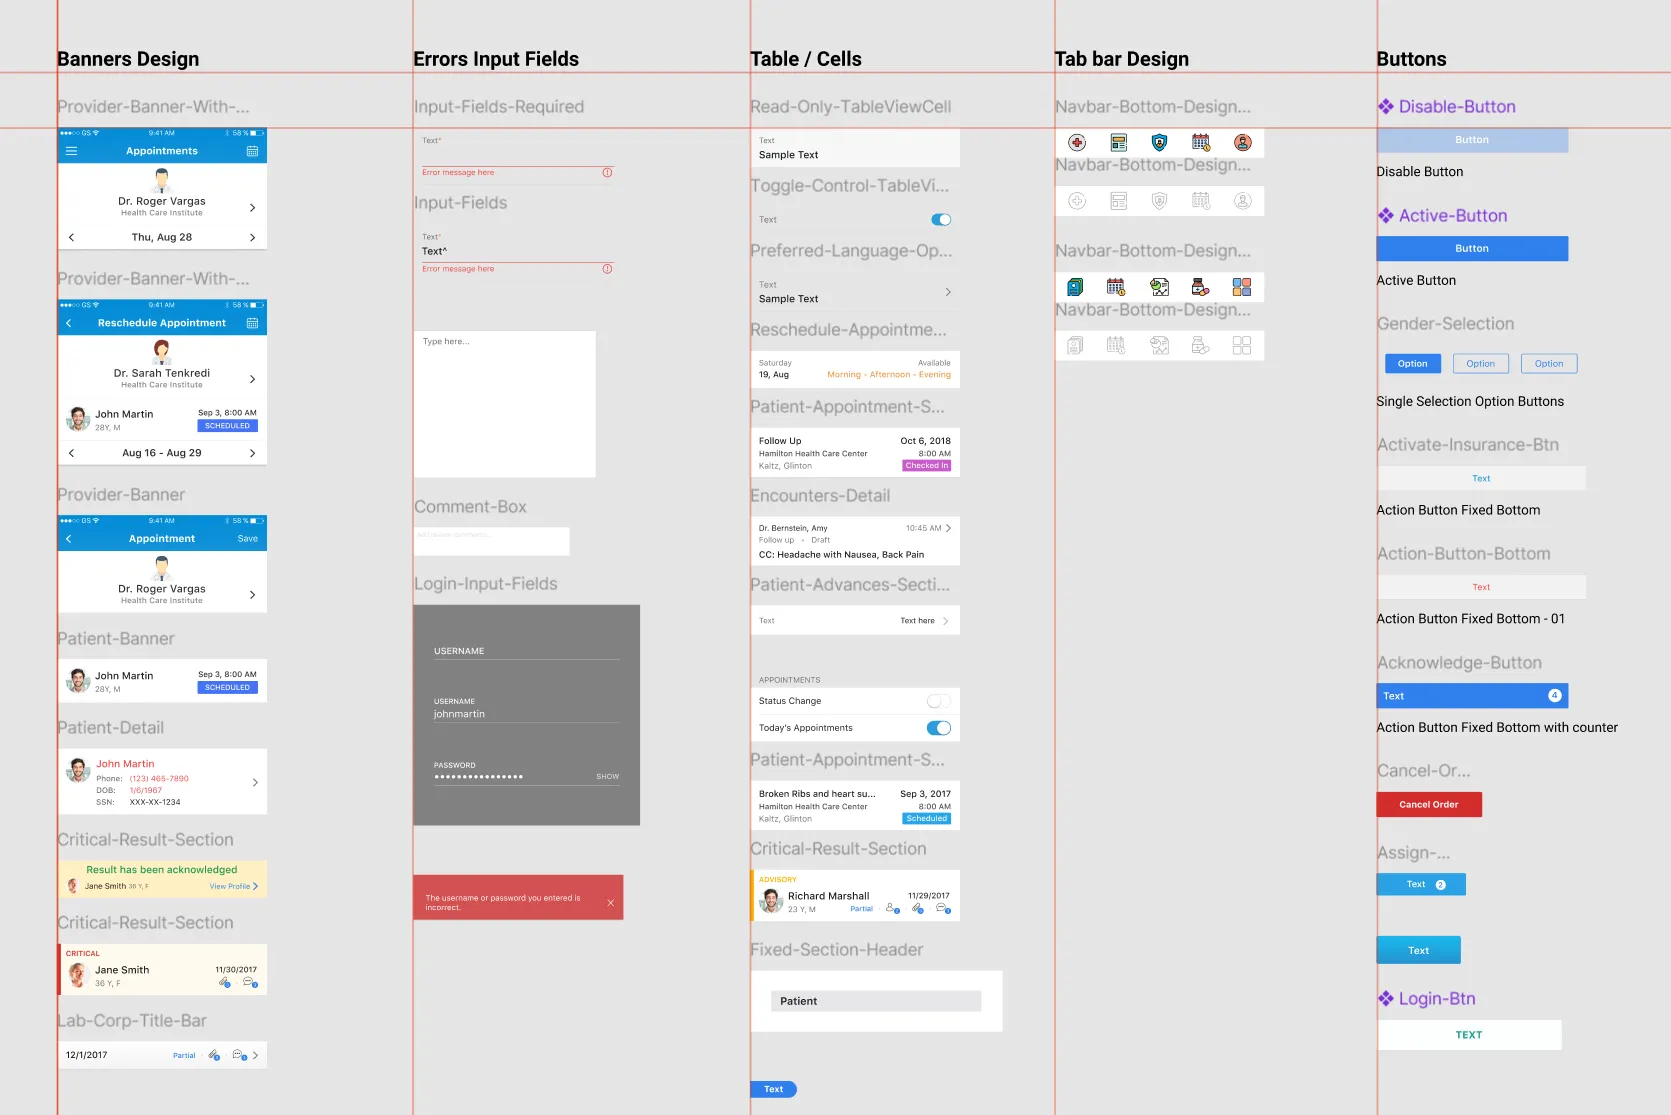Click the Active Button blue button
1671x1115 pixels.
click(x=1472, y=249)
